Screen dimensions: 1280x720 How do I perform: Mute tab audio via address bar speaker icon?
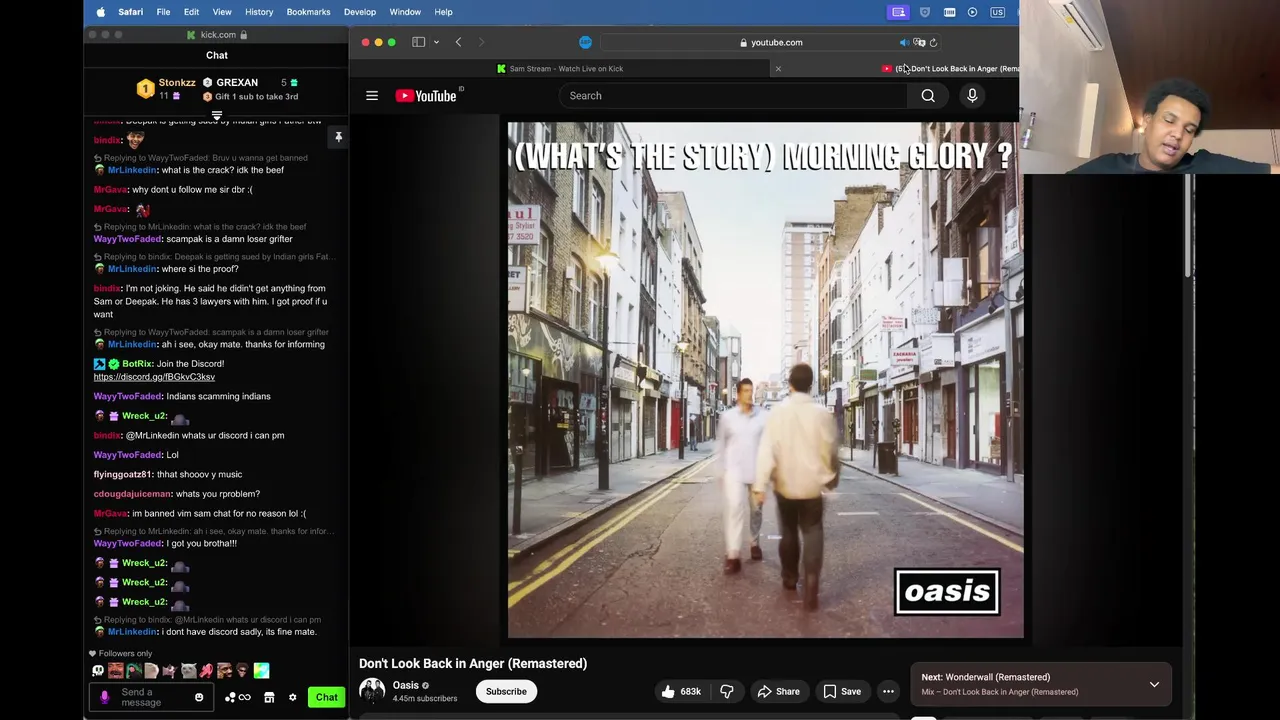click(x=904, y=42)
